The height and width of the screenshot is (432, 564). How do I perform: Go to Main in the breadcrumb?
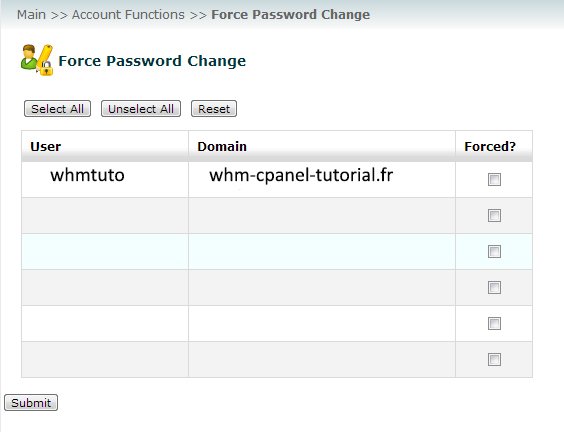[31, 15]
